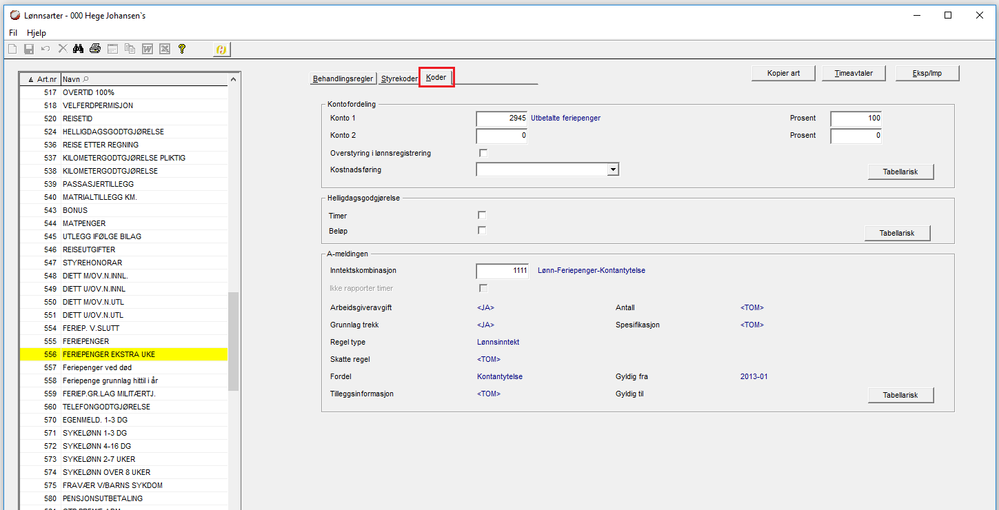999x510 pixels.
Task: Click the wage type list scrollbar
Action: click(x=234, y=340)
